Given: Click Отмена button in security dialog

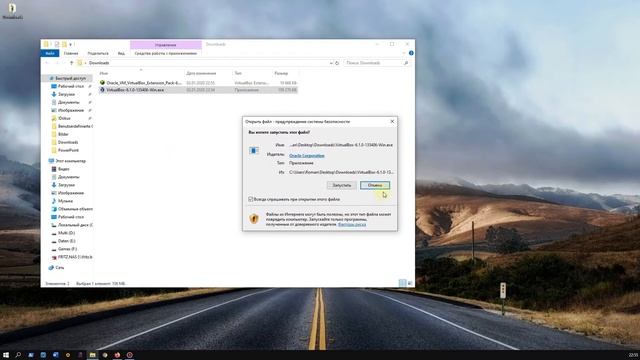Looking at the screenshot, I should 375,185.
